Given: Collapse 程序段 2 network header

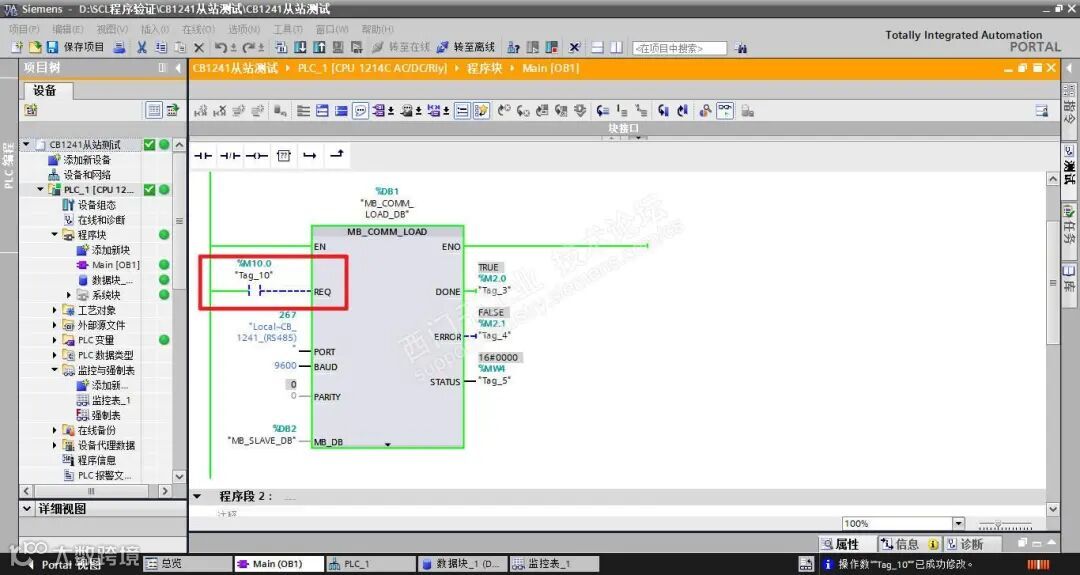Looking at the screenshot, I should click(198, 496).
